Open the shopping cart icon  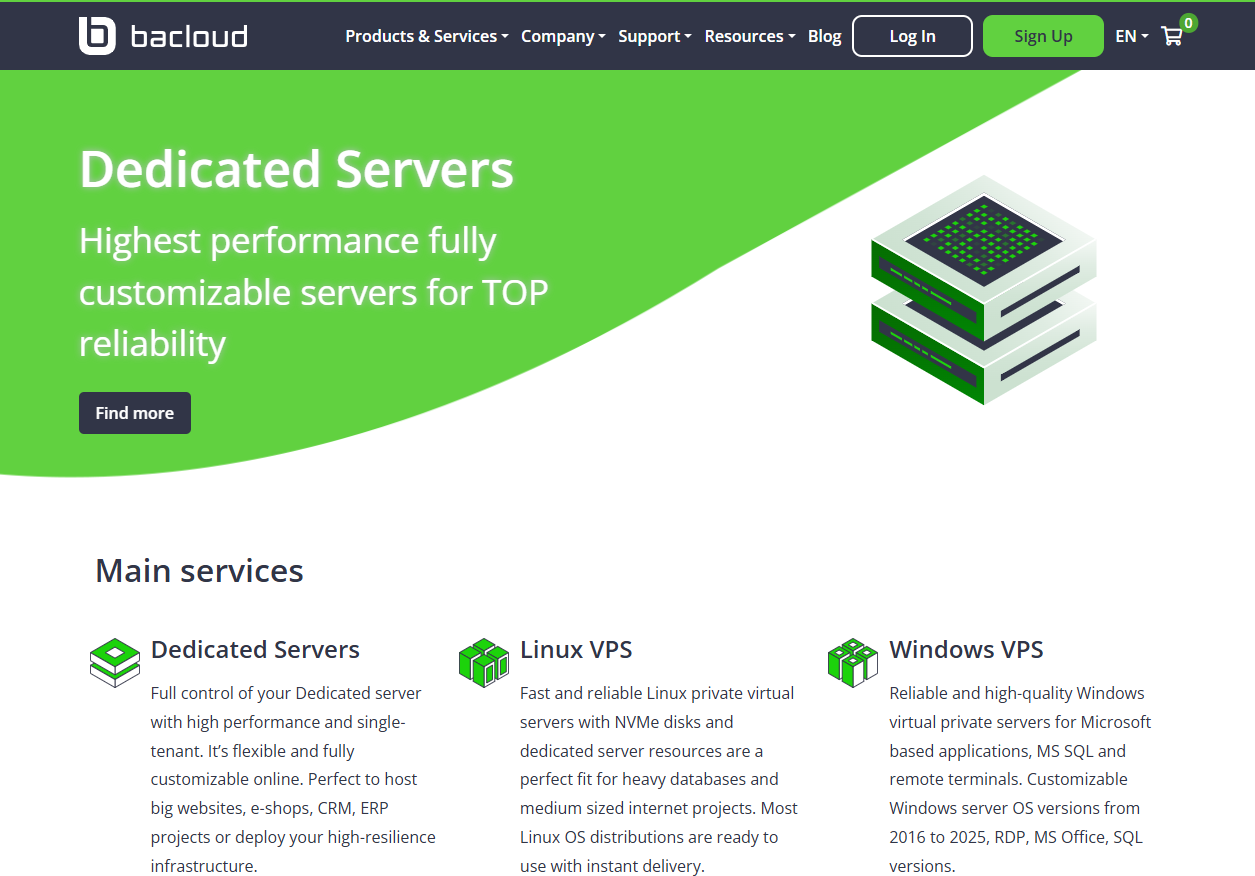[1172, 36]
